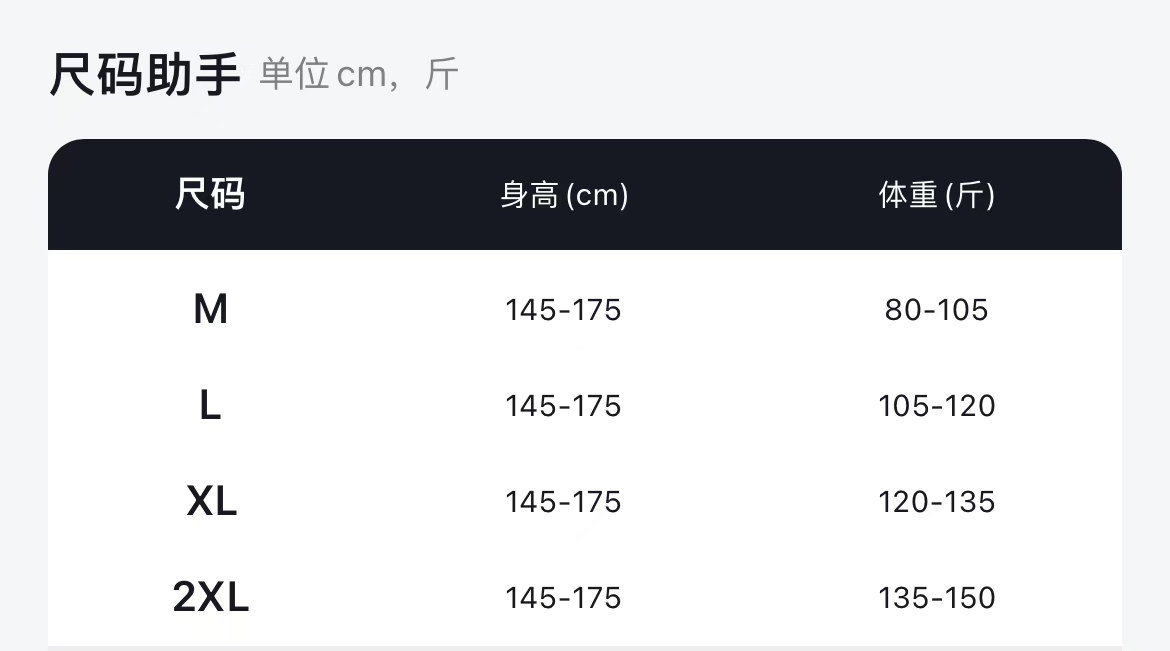Click the height value in the 2XL row

click(x=563, y=598)
